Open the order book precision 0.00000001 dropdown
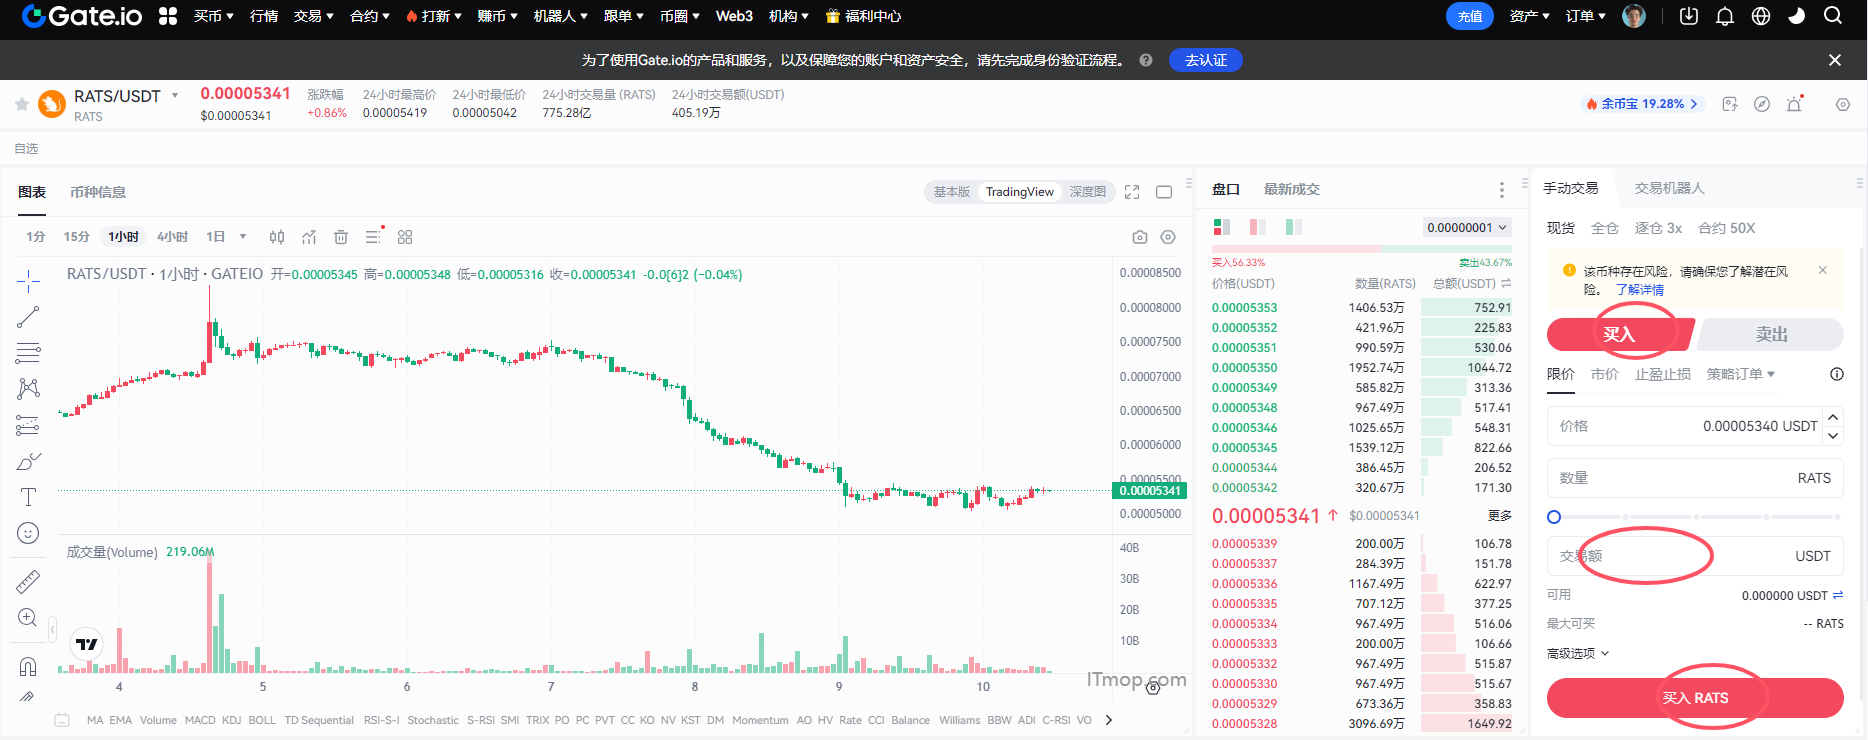 1466,227
